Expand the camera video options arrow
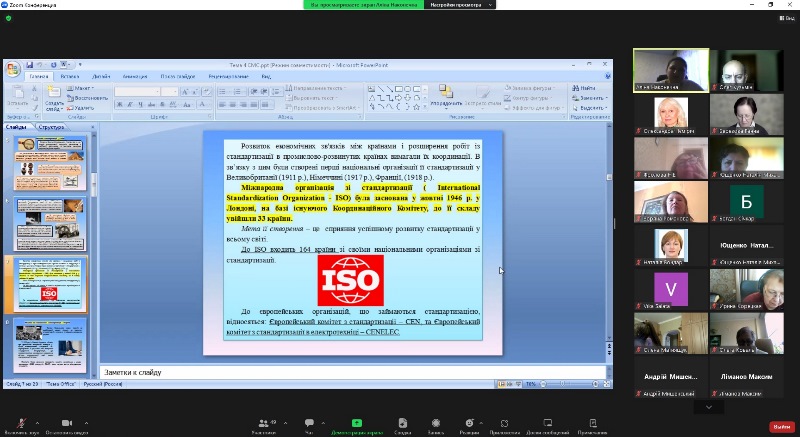 86,422
